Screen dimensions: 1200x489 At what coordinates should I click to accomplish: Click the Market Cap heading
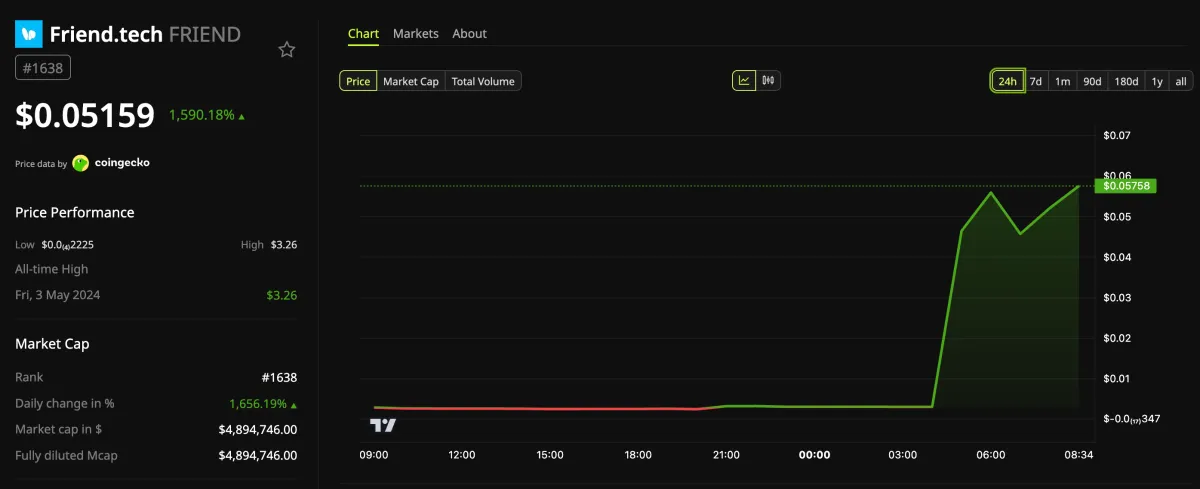52,343
